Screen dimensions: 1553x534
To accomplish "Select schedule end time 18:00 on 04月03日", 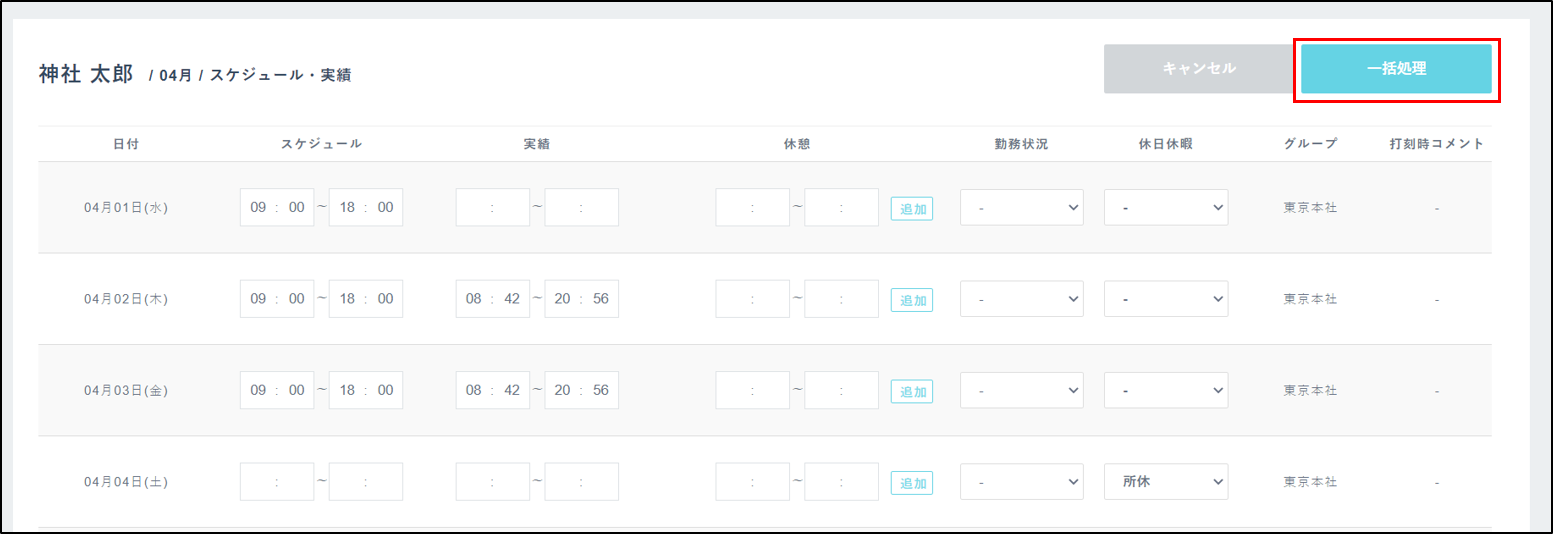I will pyautogui.click(x=366, y=390).
